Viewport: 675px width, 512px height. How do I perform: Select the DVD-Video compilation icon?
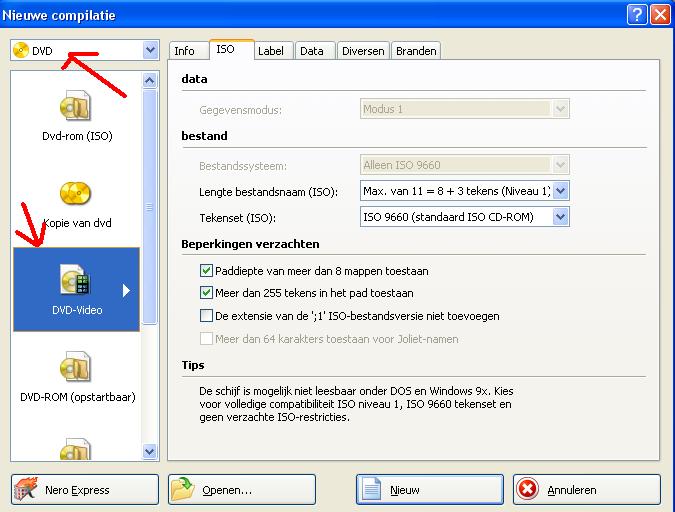click(75, 279)
